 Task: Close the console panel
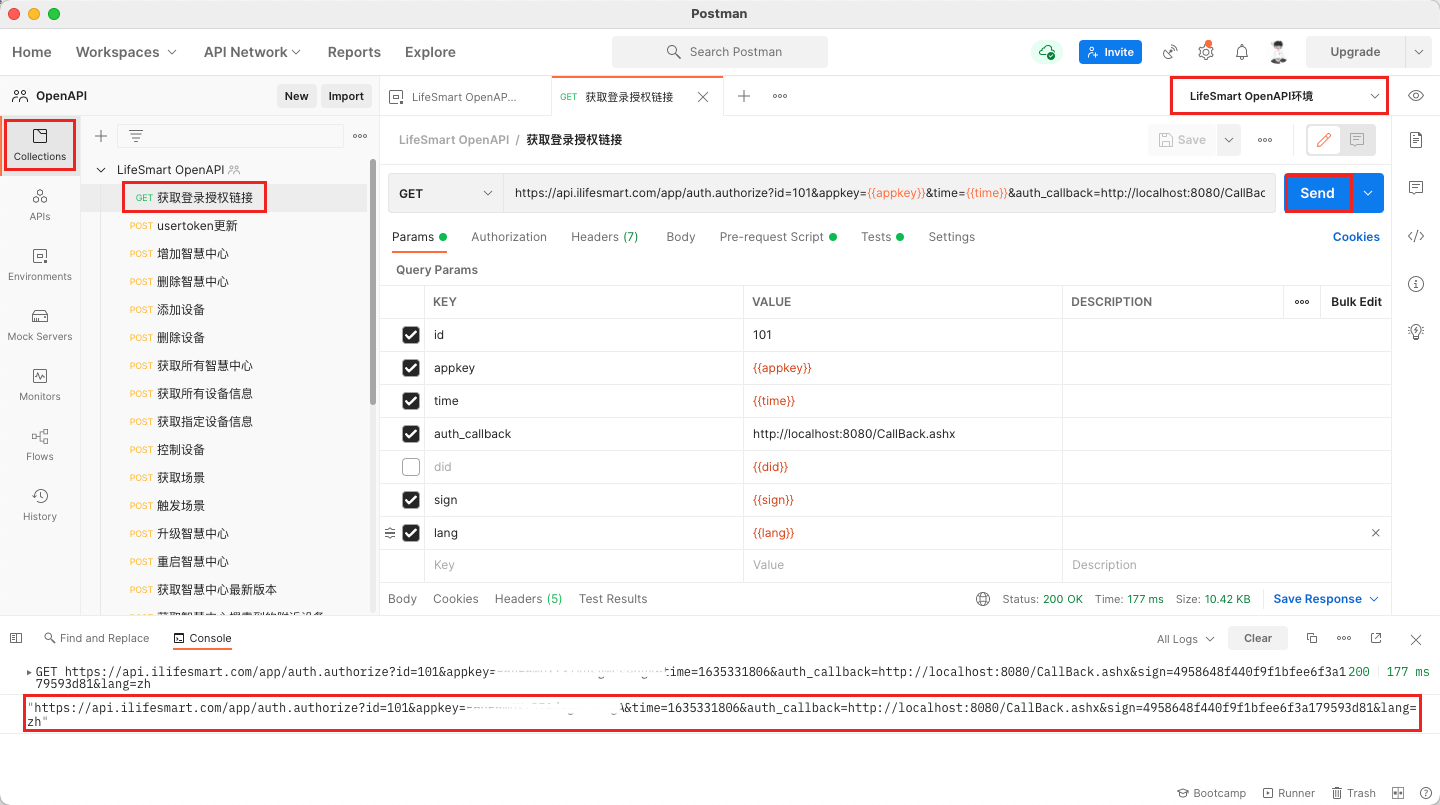click(1416, 639)
